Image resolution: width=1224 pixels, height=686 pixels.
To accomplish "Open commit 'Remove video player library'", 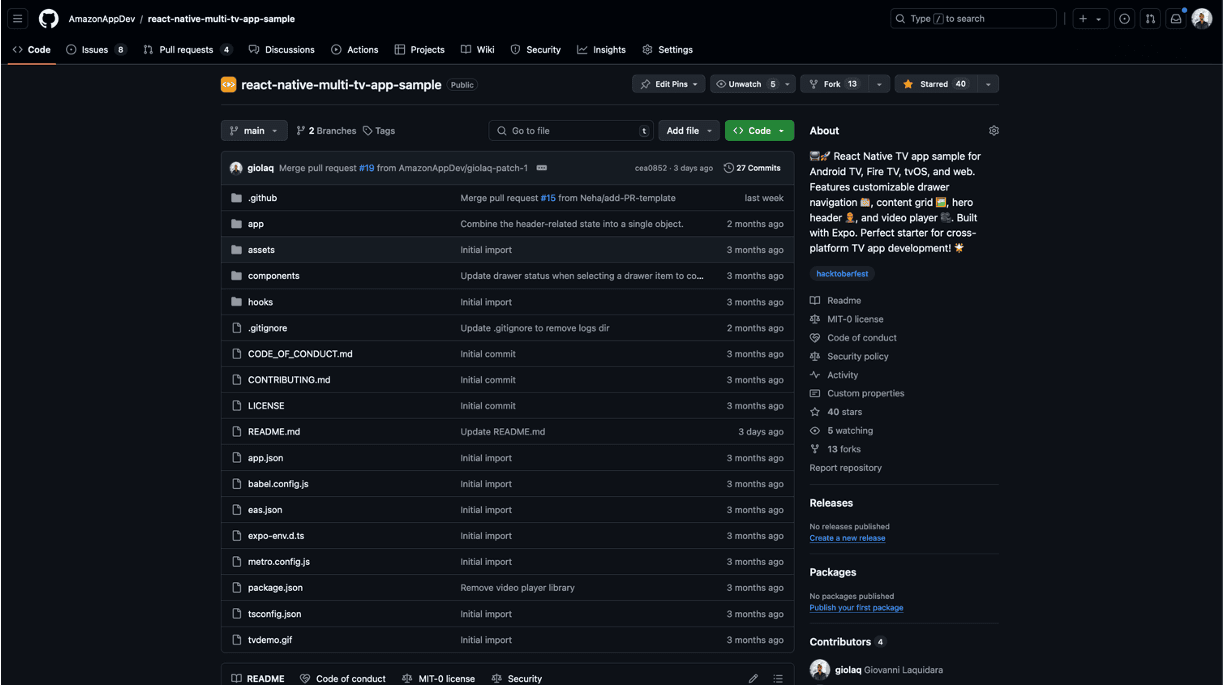I will click(x=517, y=588).
